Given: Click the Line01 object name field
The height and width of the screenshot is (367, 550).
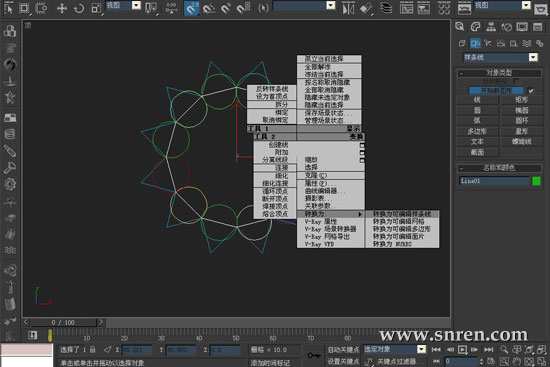Looking at the screenshot, I should 494,181.
